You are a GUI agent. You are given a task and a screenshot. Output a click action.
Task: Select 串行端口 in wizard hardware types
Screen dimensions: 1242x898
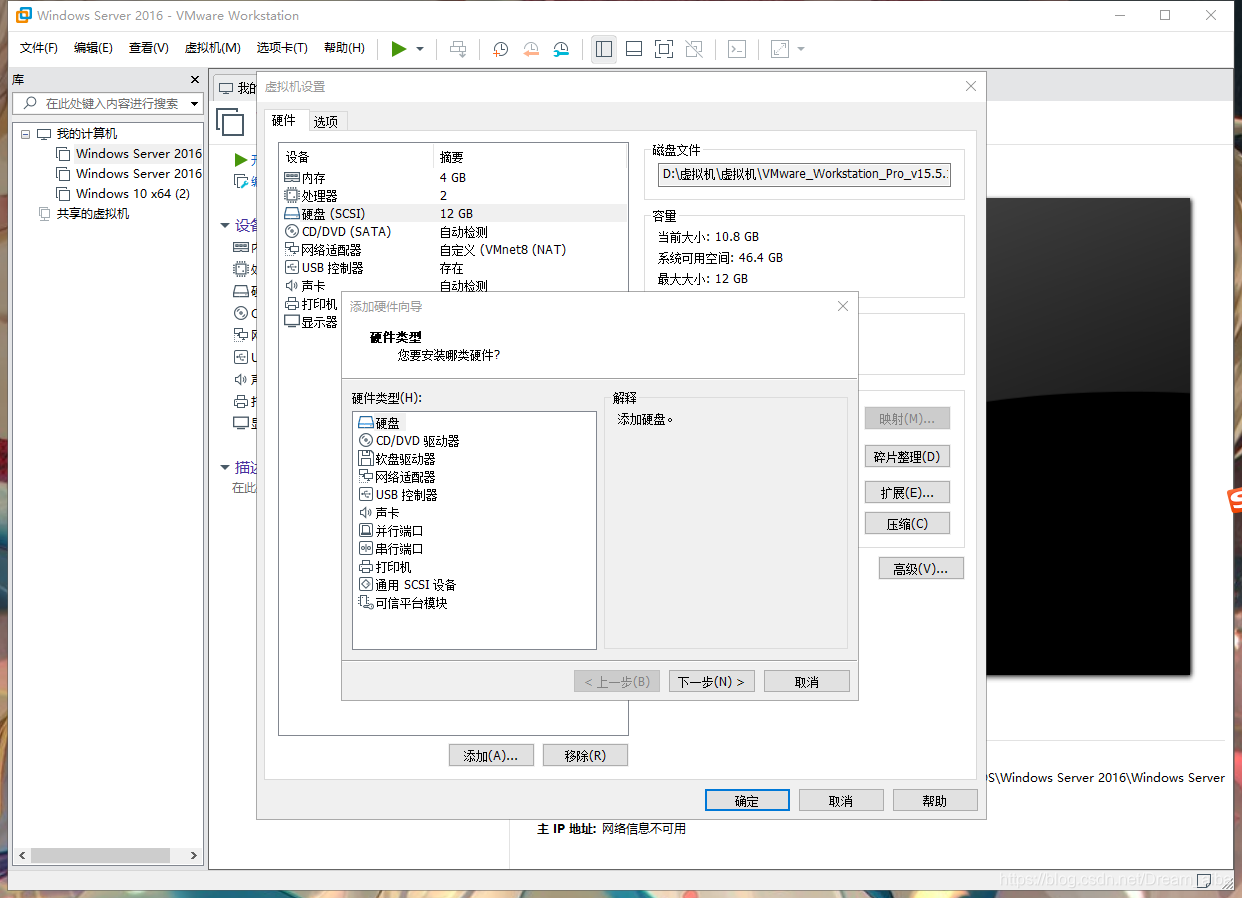point(390,549)
